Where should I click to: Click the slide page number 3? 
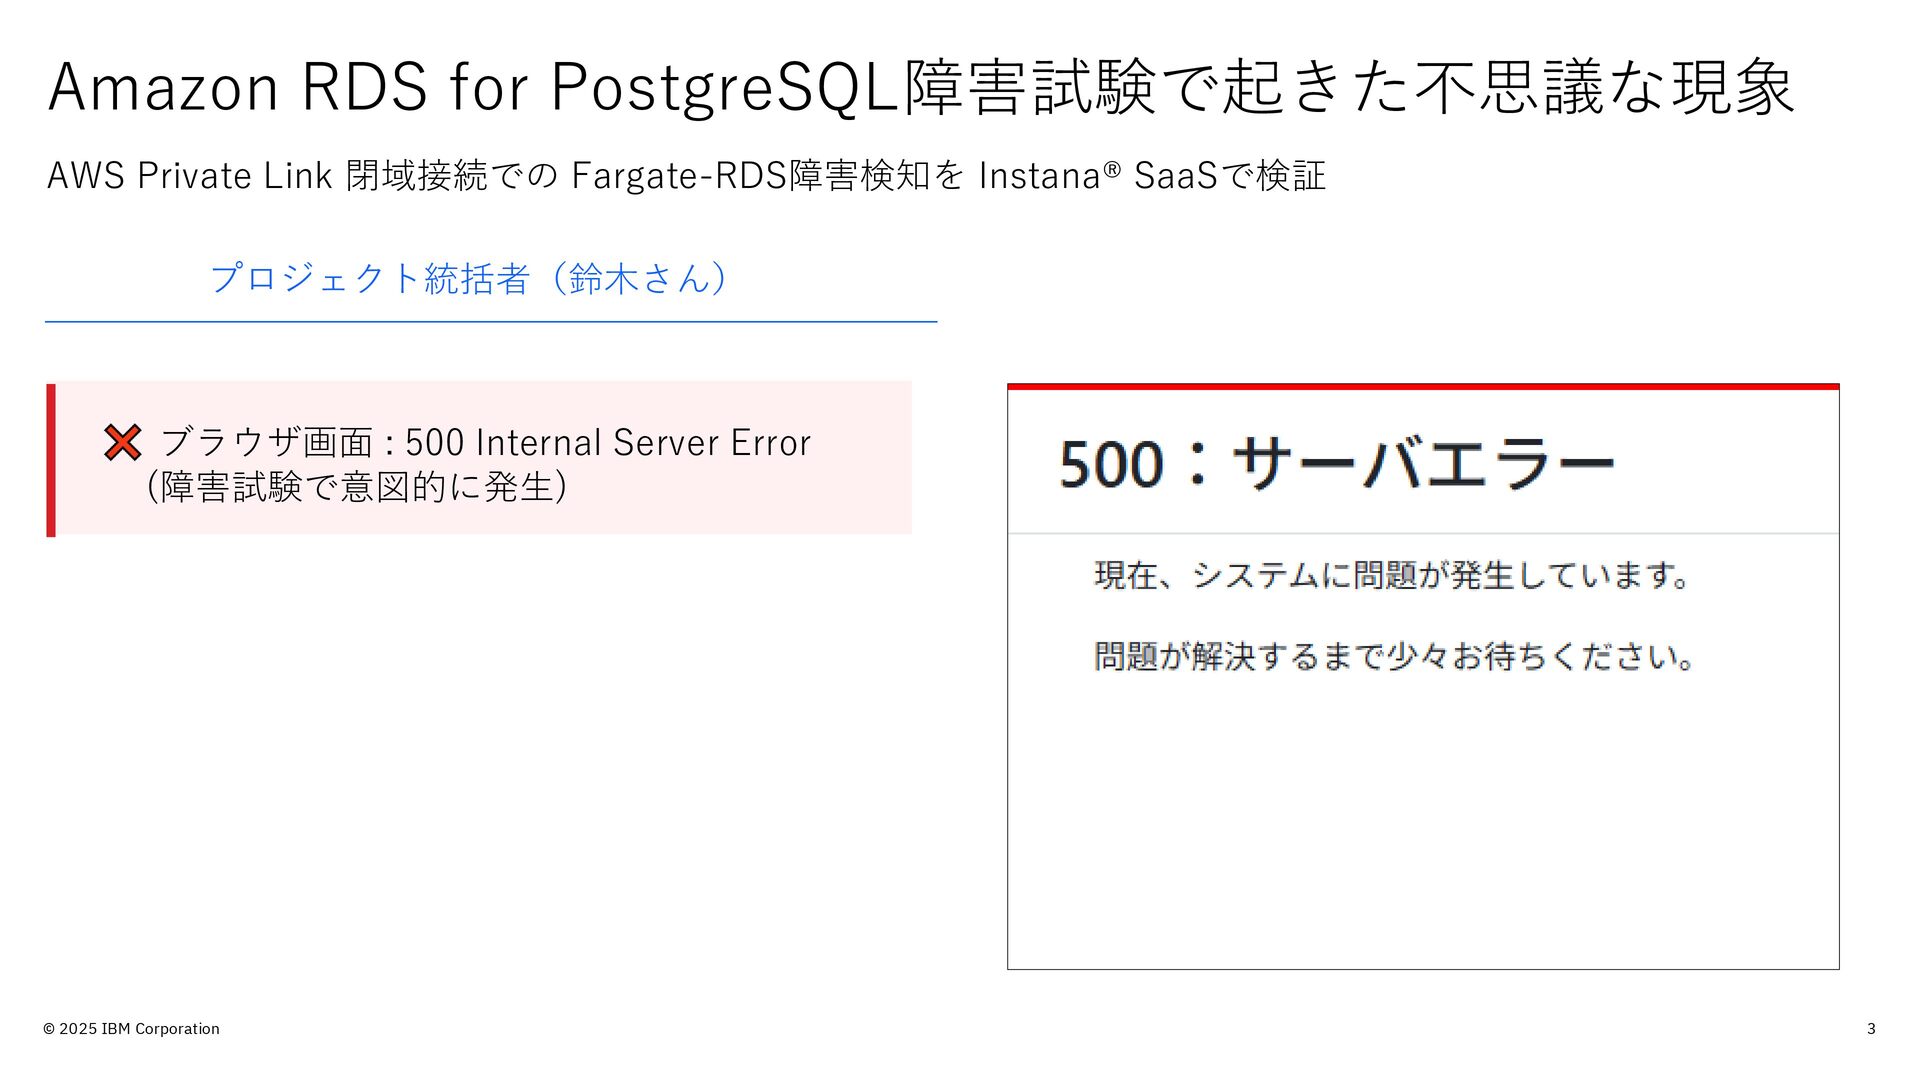1871,1029
